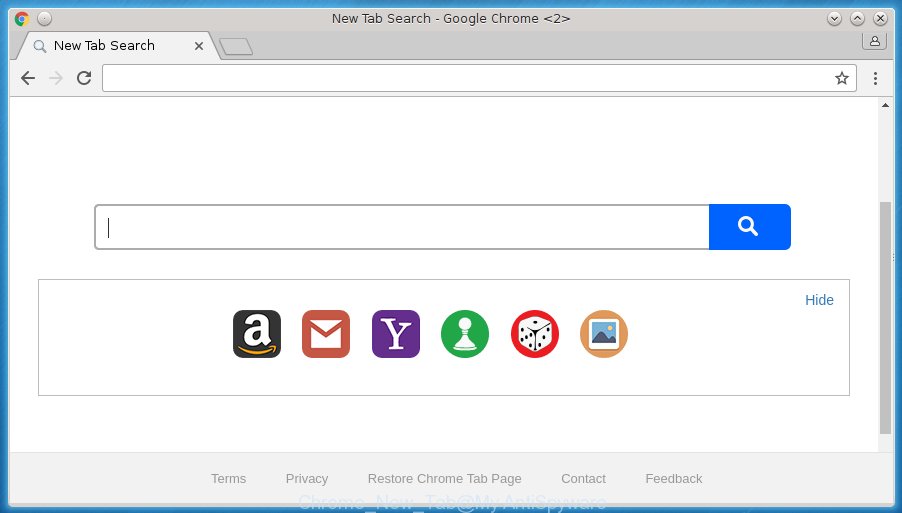This screenshot has height=513, width=902.
Task: Bookmark this page with the star icon
Action: [x=842, y=78]
